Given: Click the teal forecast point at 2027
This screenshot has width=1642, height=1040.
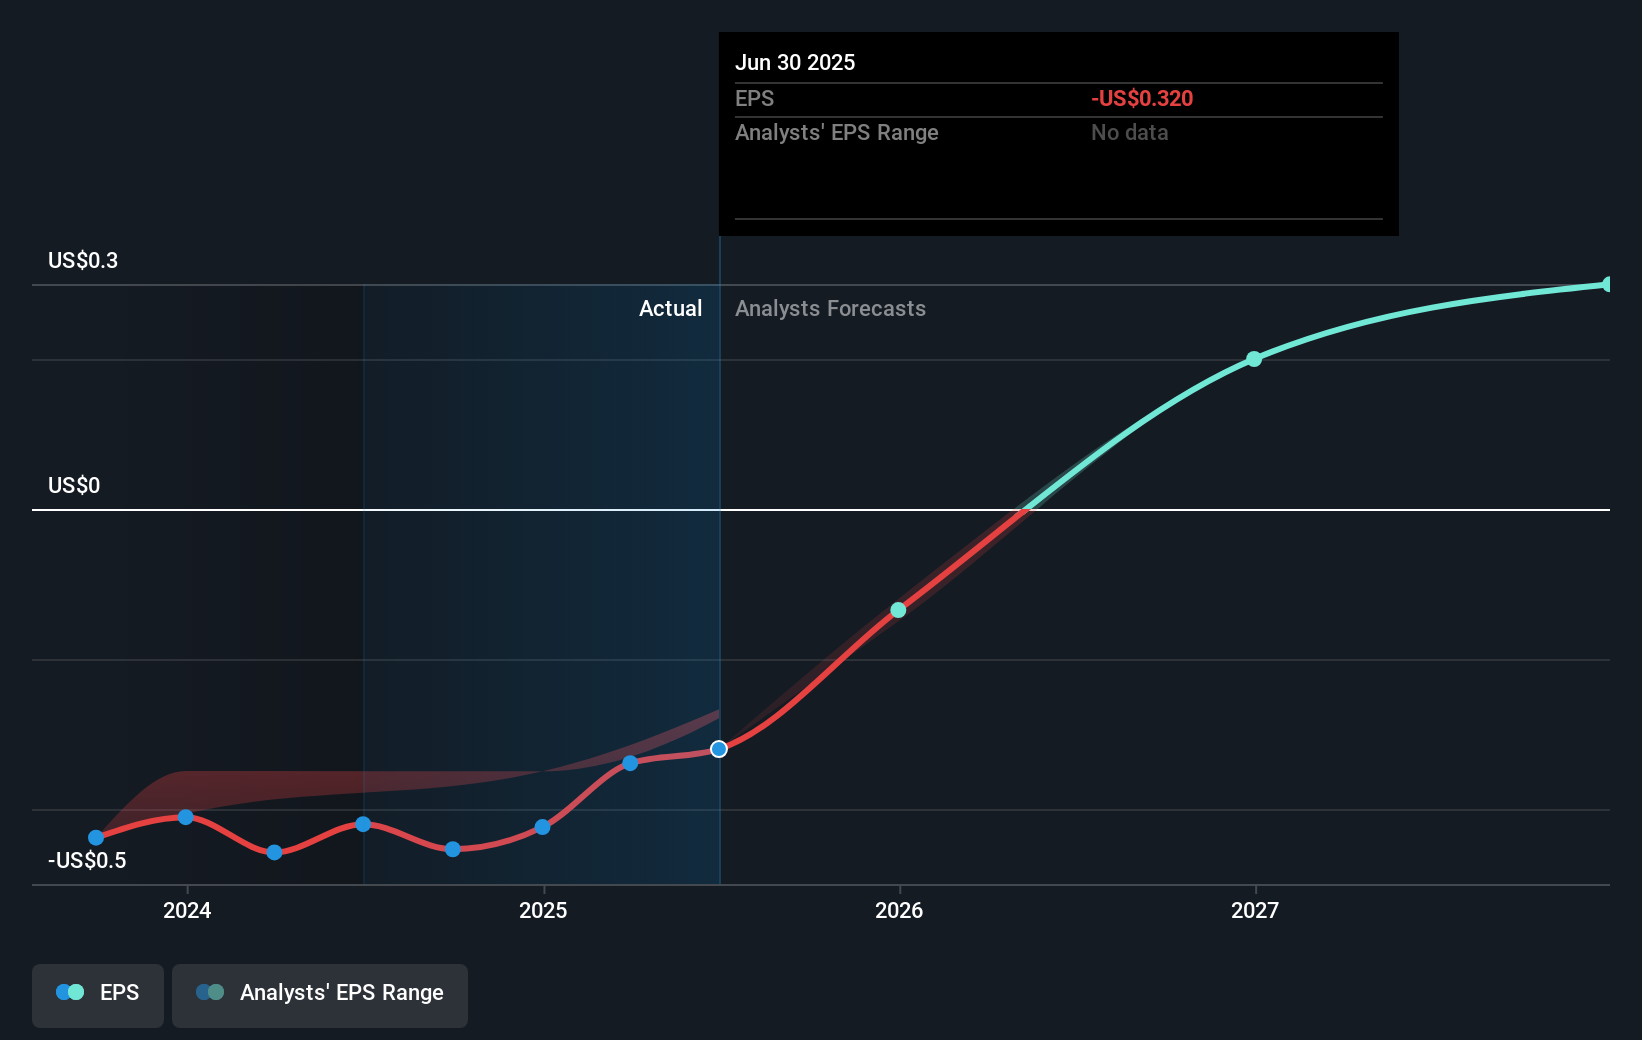Looking at the screenshot, I should tap(1254, 359).
